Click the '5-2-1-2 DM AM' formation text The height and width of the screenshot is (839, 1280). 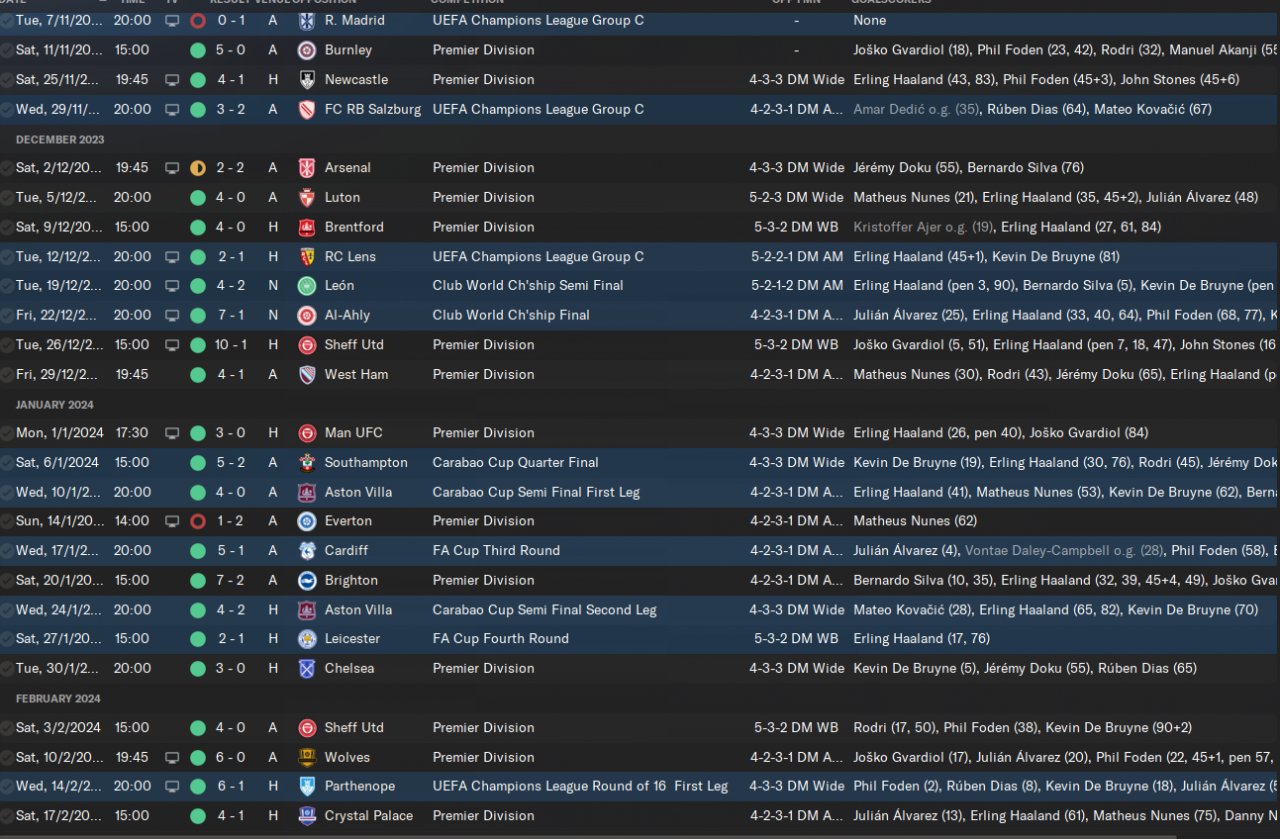pos(797,286)
